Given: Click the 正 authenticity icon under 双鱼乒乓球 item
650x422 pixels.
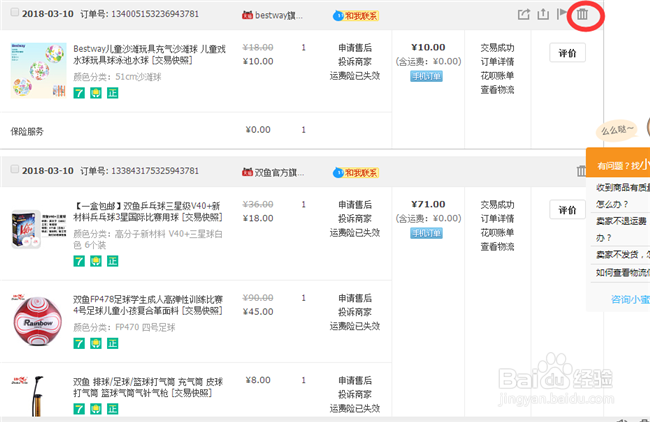Looking at the screenshot, I should click(x=112, y=261).
